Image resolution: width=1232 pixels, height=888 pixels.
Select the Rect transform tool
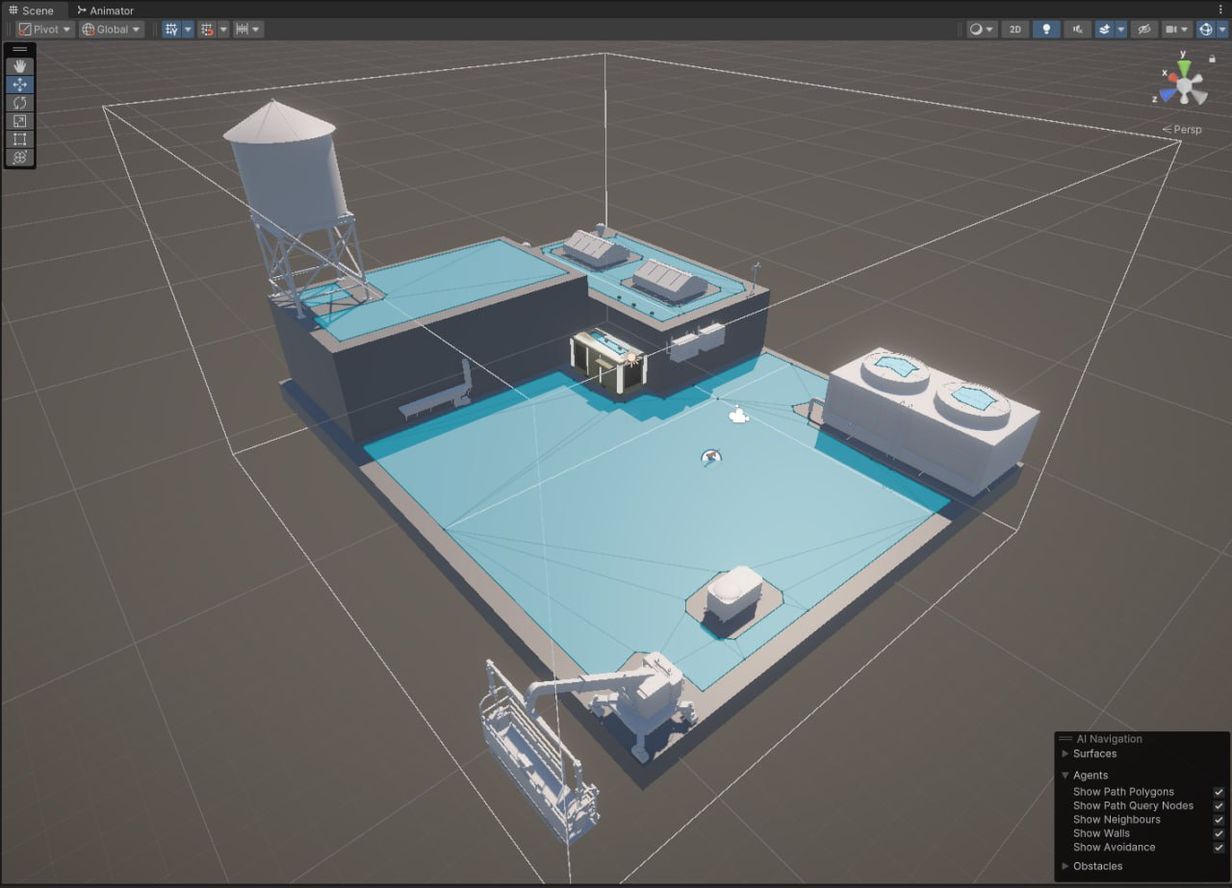click(x=20, y=139)
